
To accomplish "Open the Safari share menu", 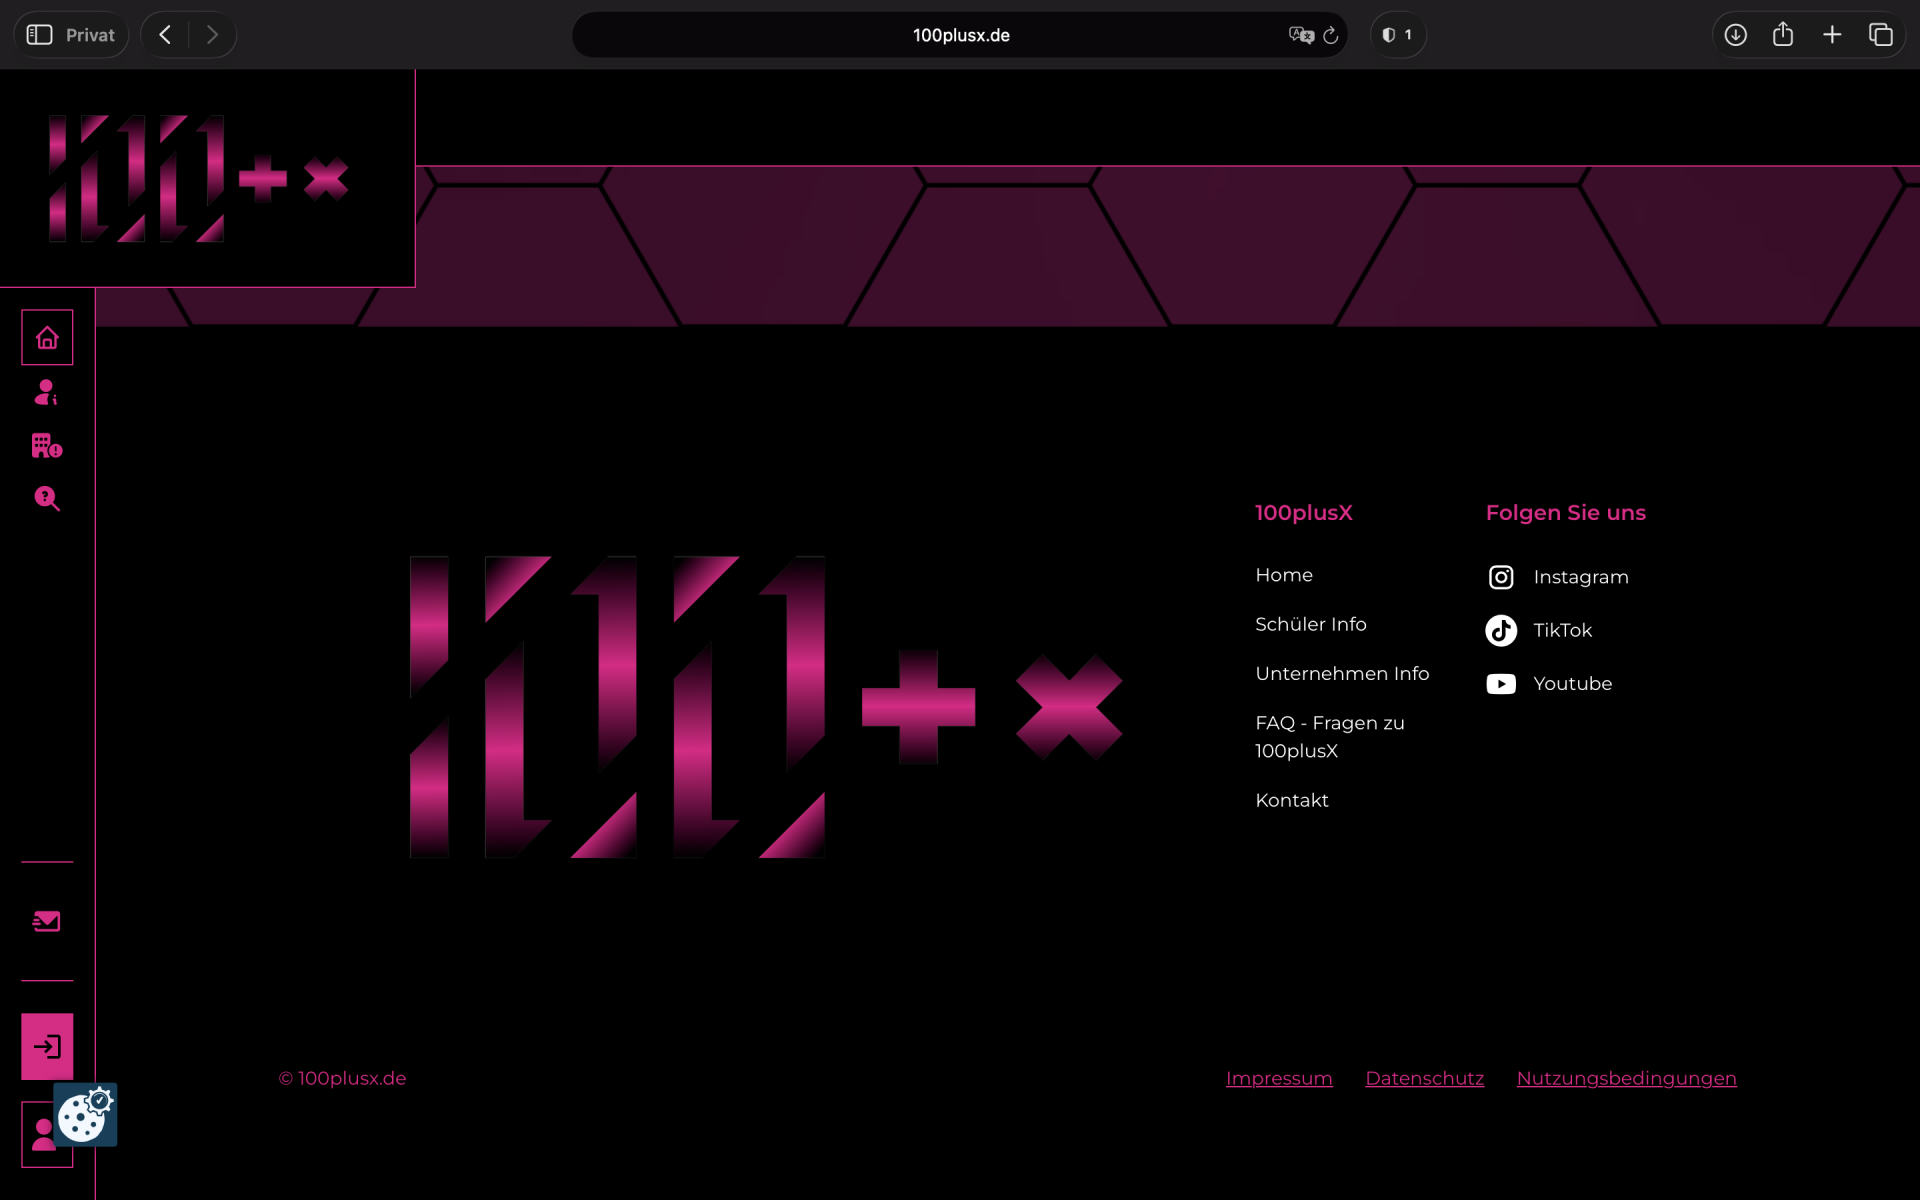I will point(1783,35).
